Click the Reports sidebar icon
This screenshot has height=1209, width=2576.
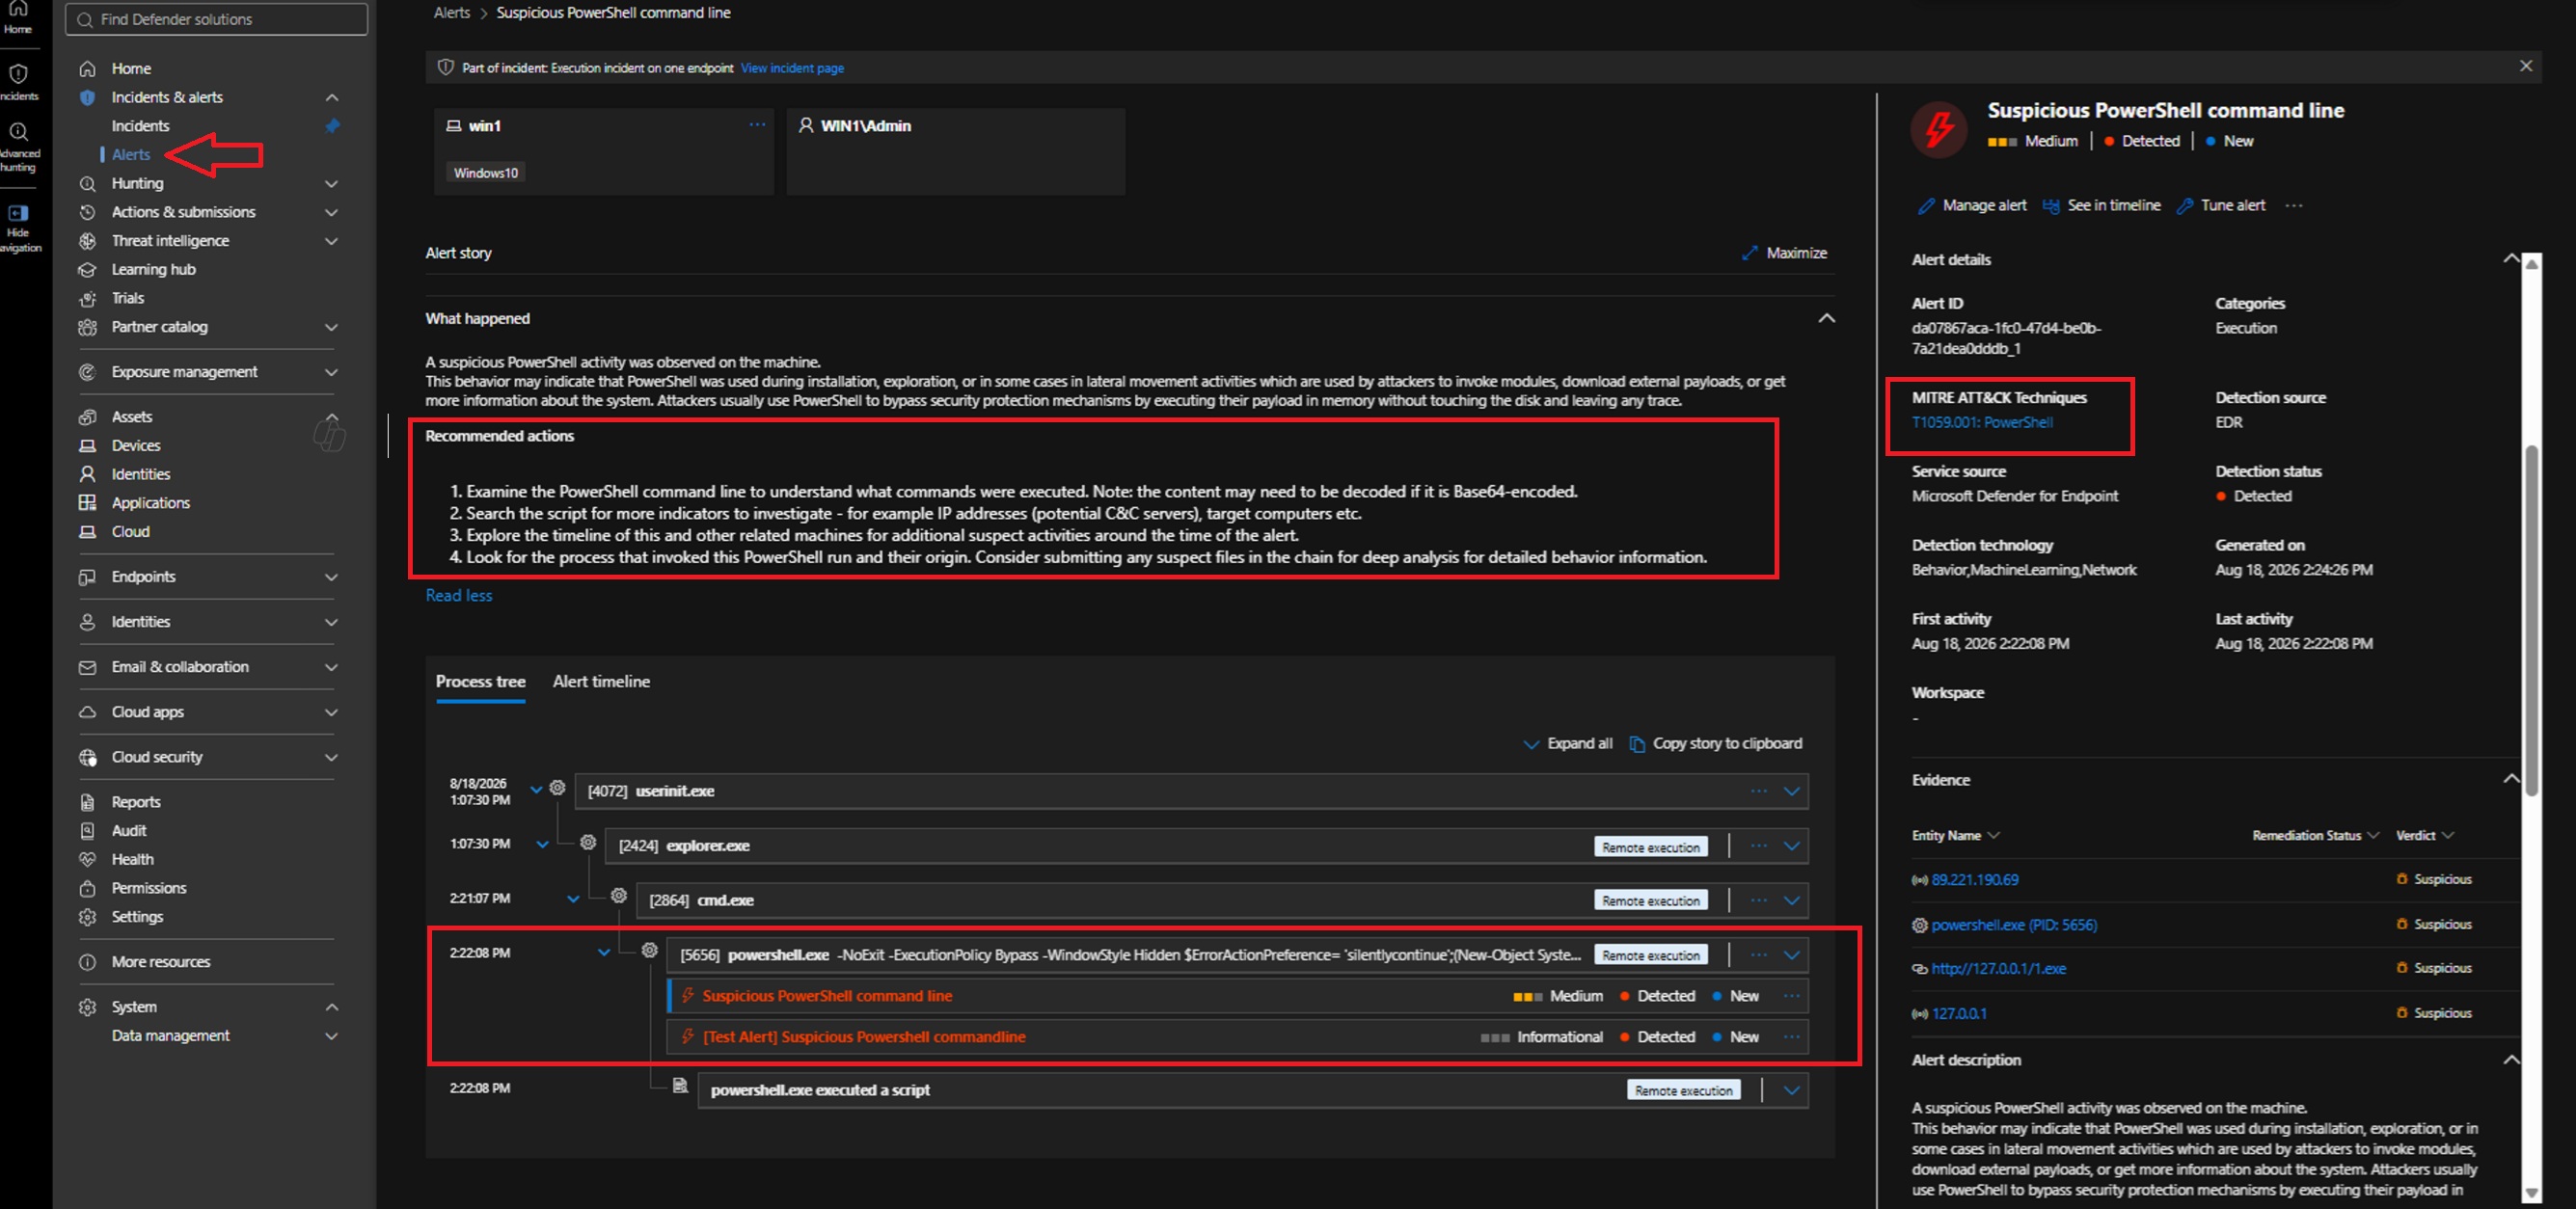[x=88, y=802]
